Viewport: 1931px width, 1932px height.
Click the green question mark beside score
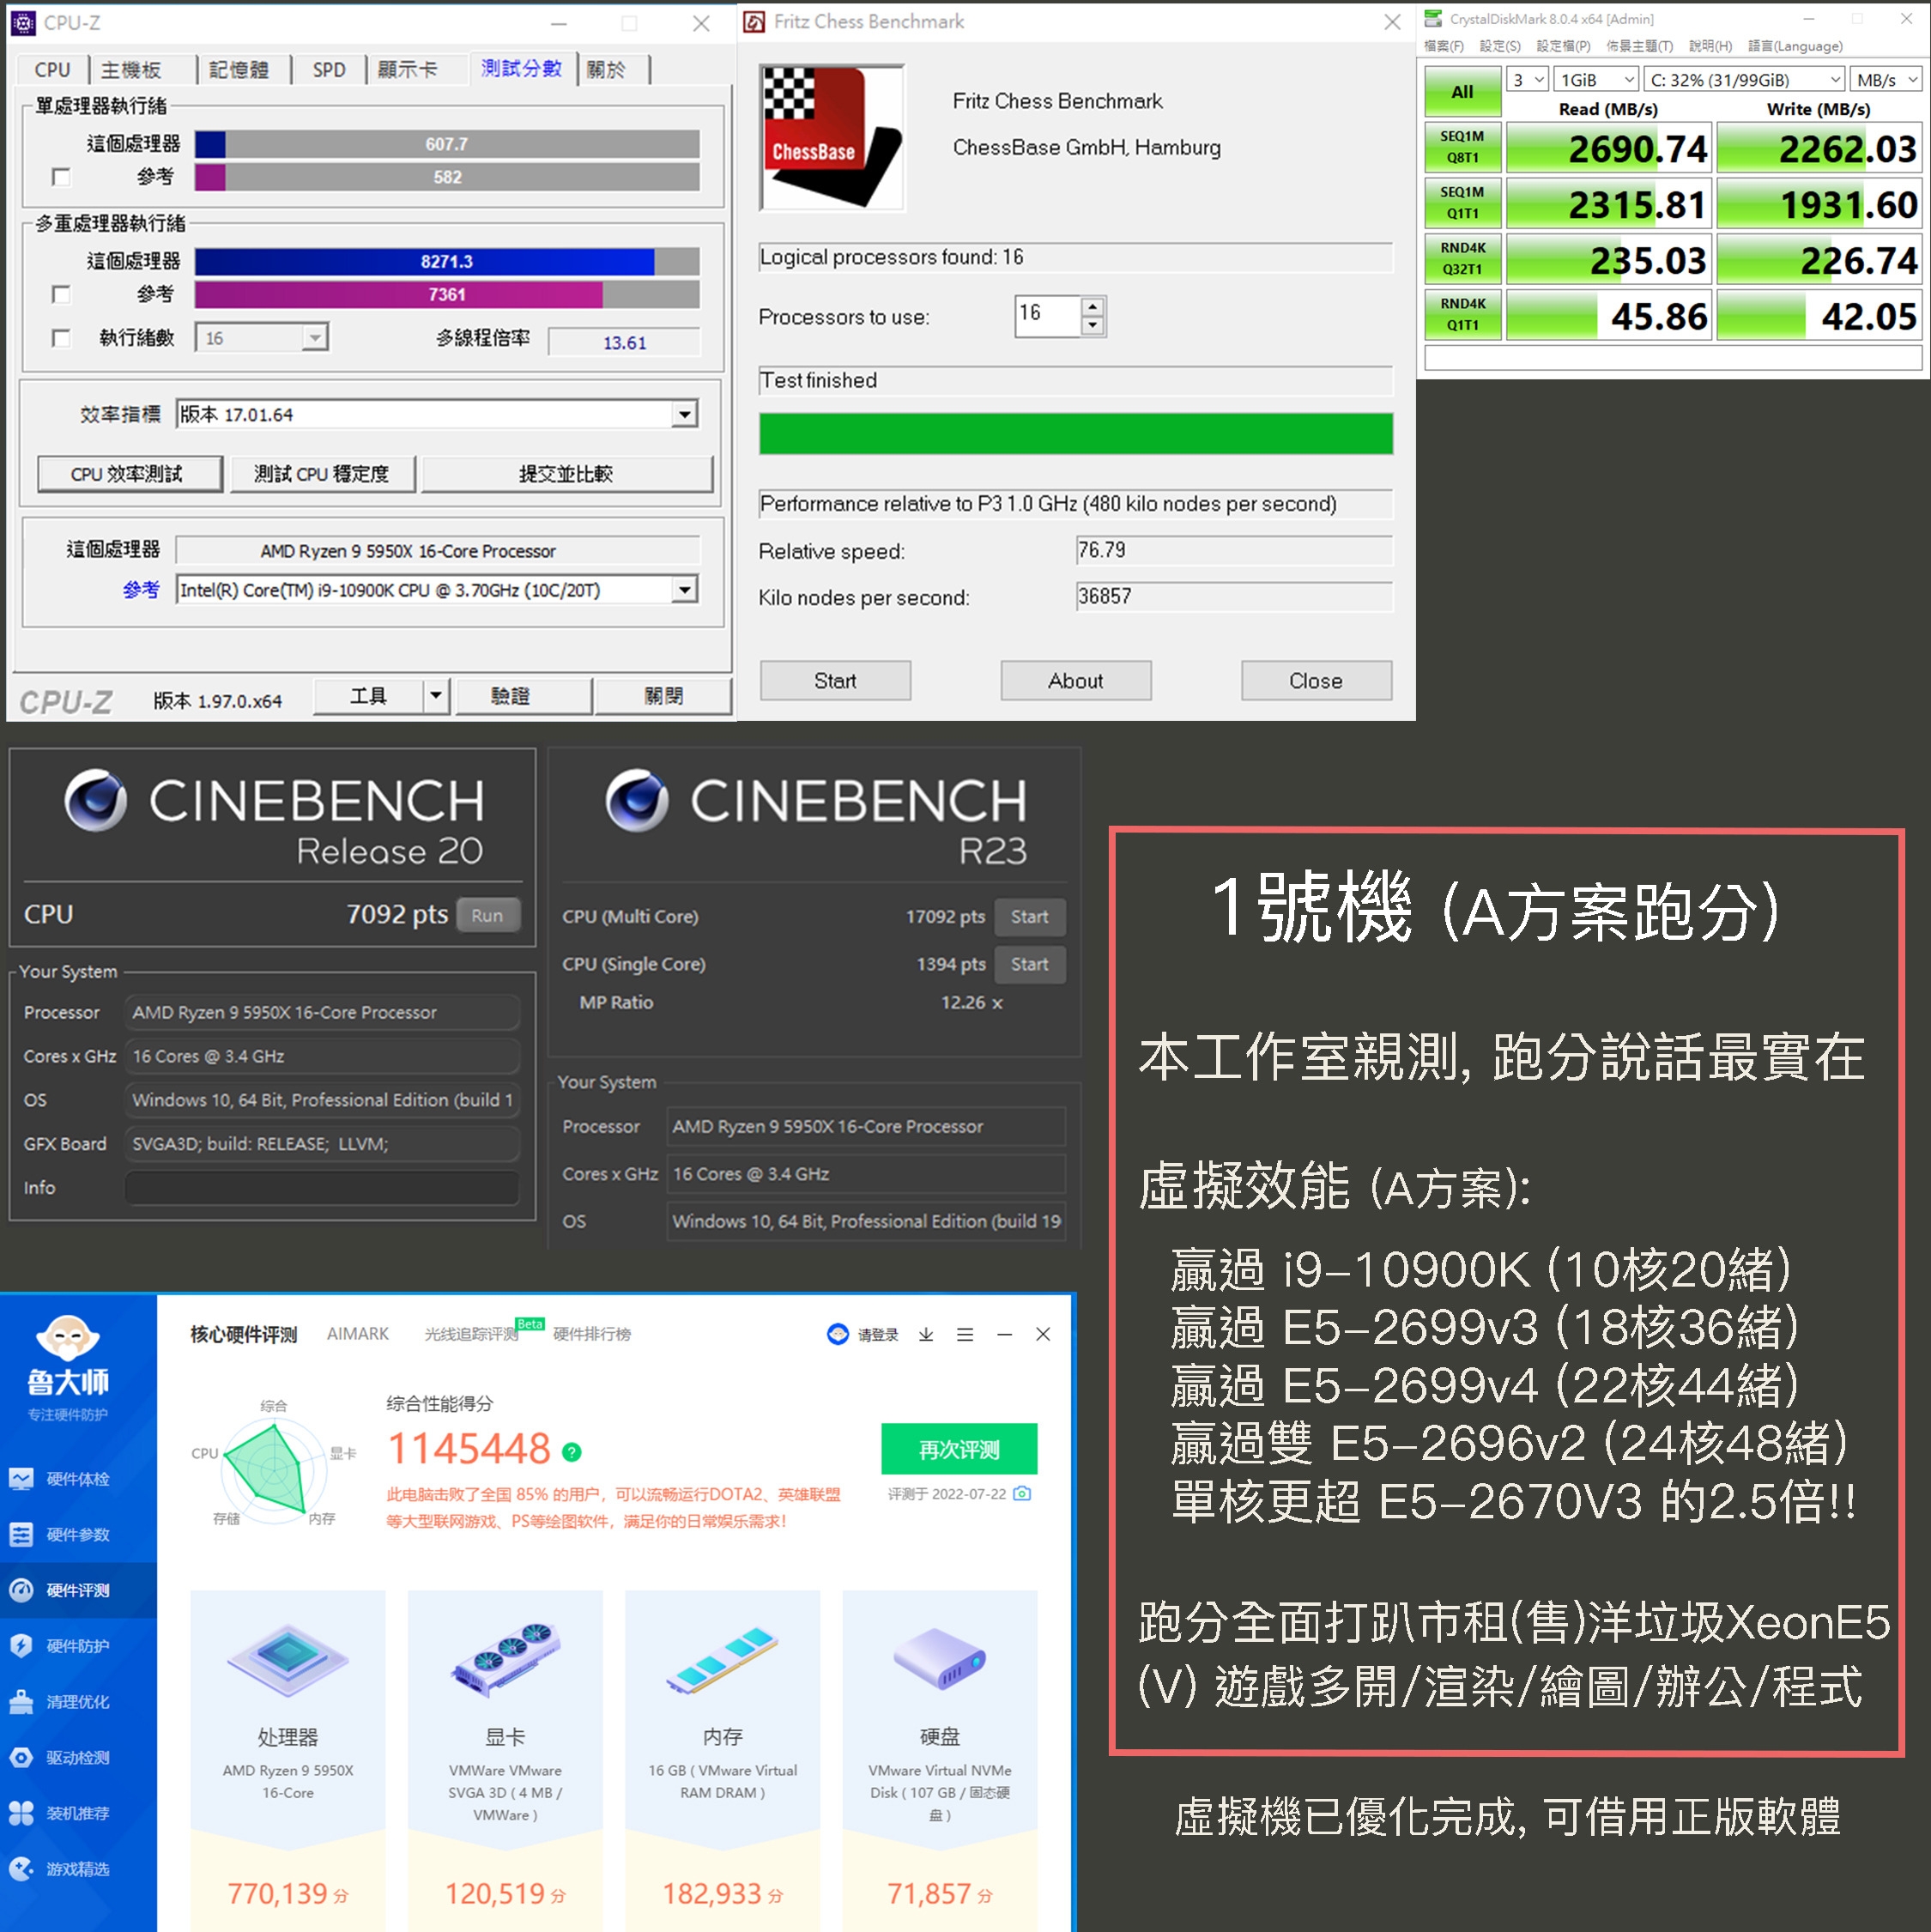coord(572,1452)
